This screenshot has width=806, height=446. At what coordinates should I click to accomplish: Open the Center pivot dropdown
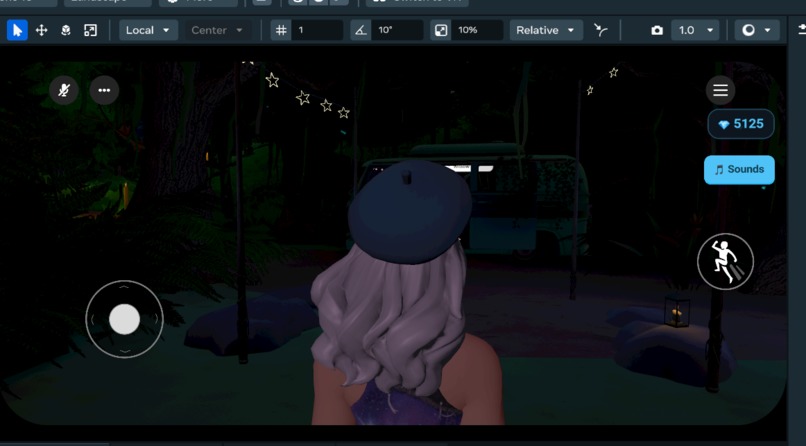[217, 30]
